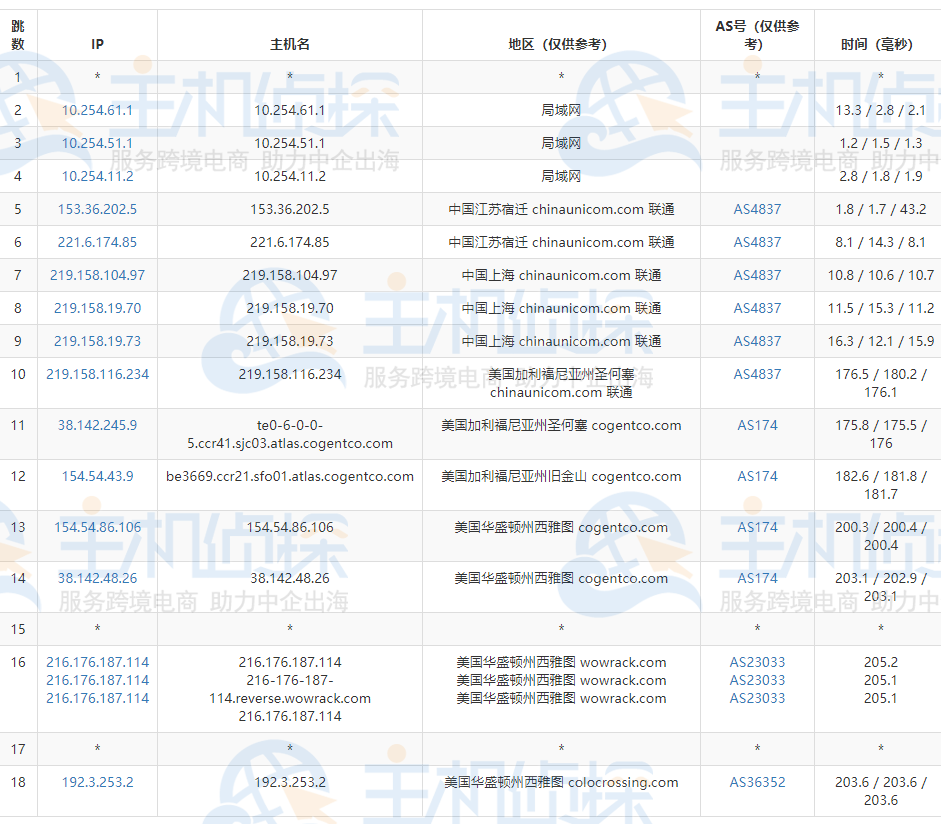Open IP link 219.158.116.234
Viewport: 941px width, 824px height.
[x=97, y=374]
